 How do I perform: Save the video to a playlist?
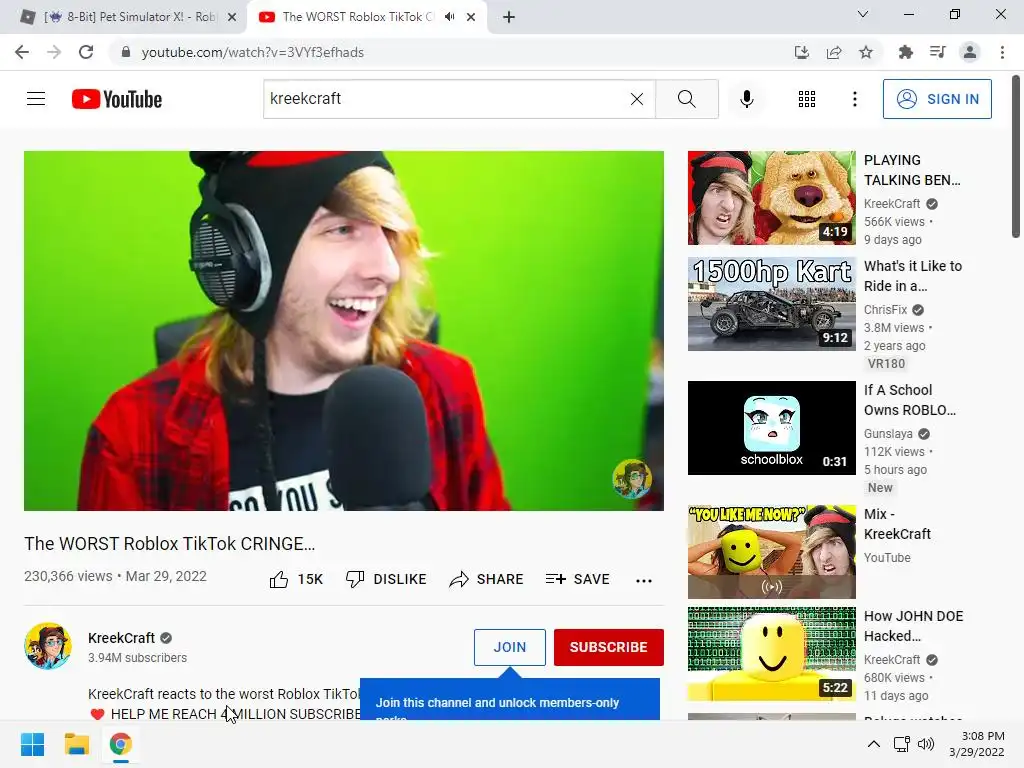(577, 579)
